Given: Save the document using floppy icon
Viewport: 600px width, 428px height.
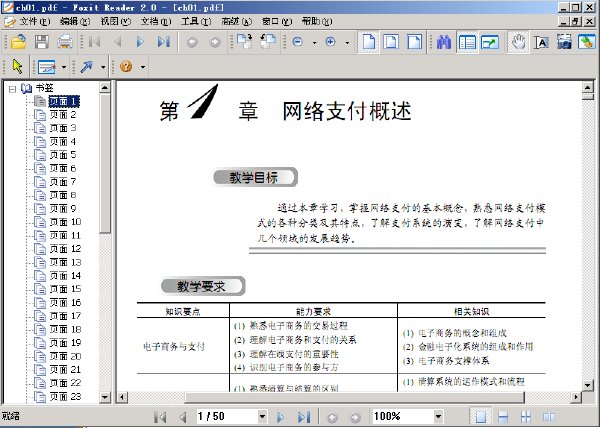Looking at the screenshot, I should tap(41, 42).
